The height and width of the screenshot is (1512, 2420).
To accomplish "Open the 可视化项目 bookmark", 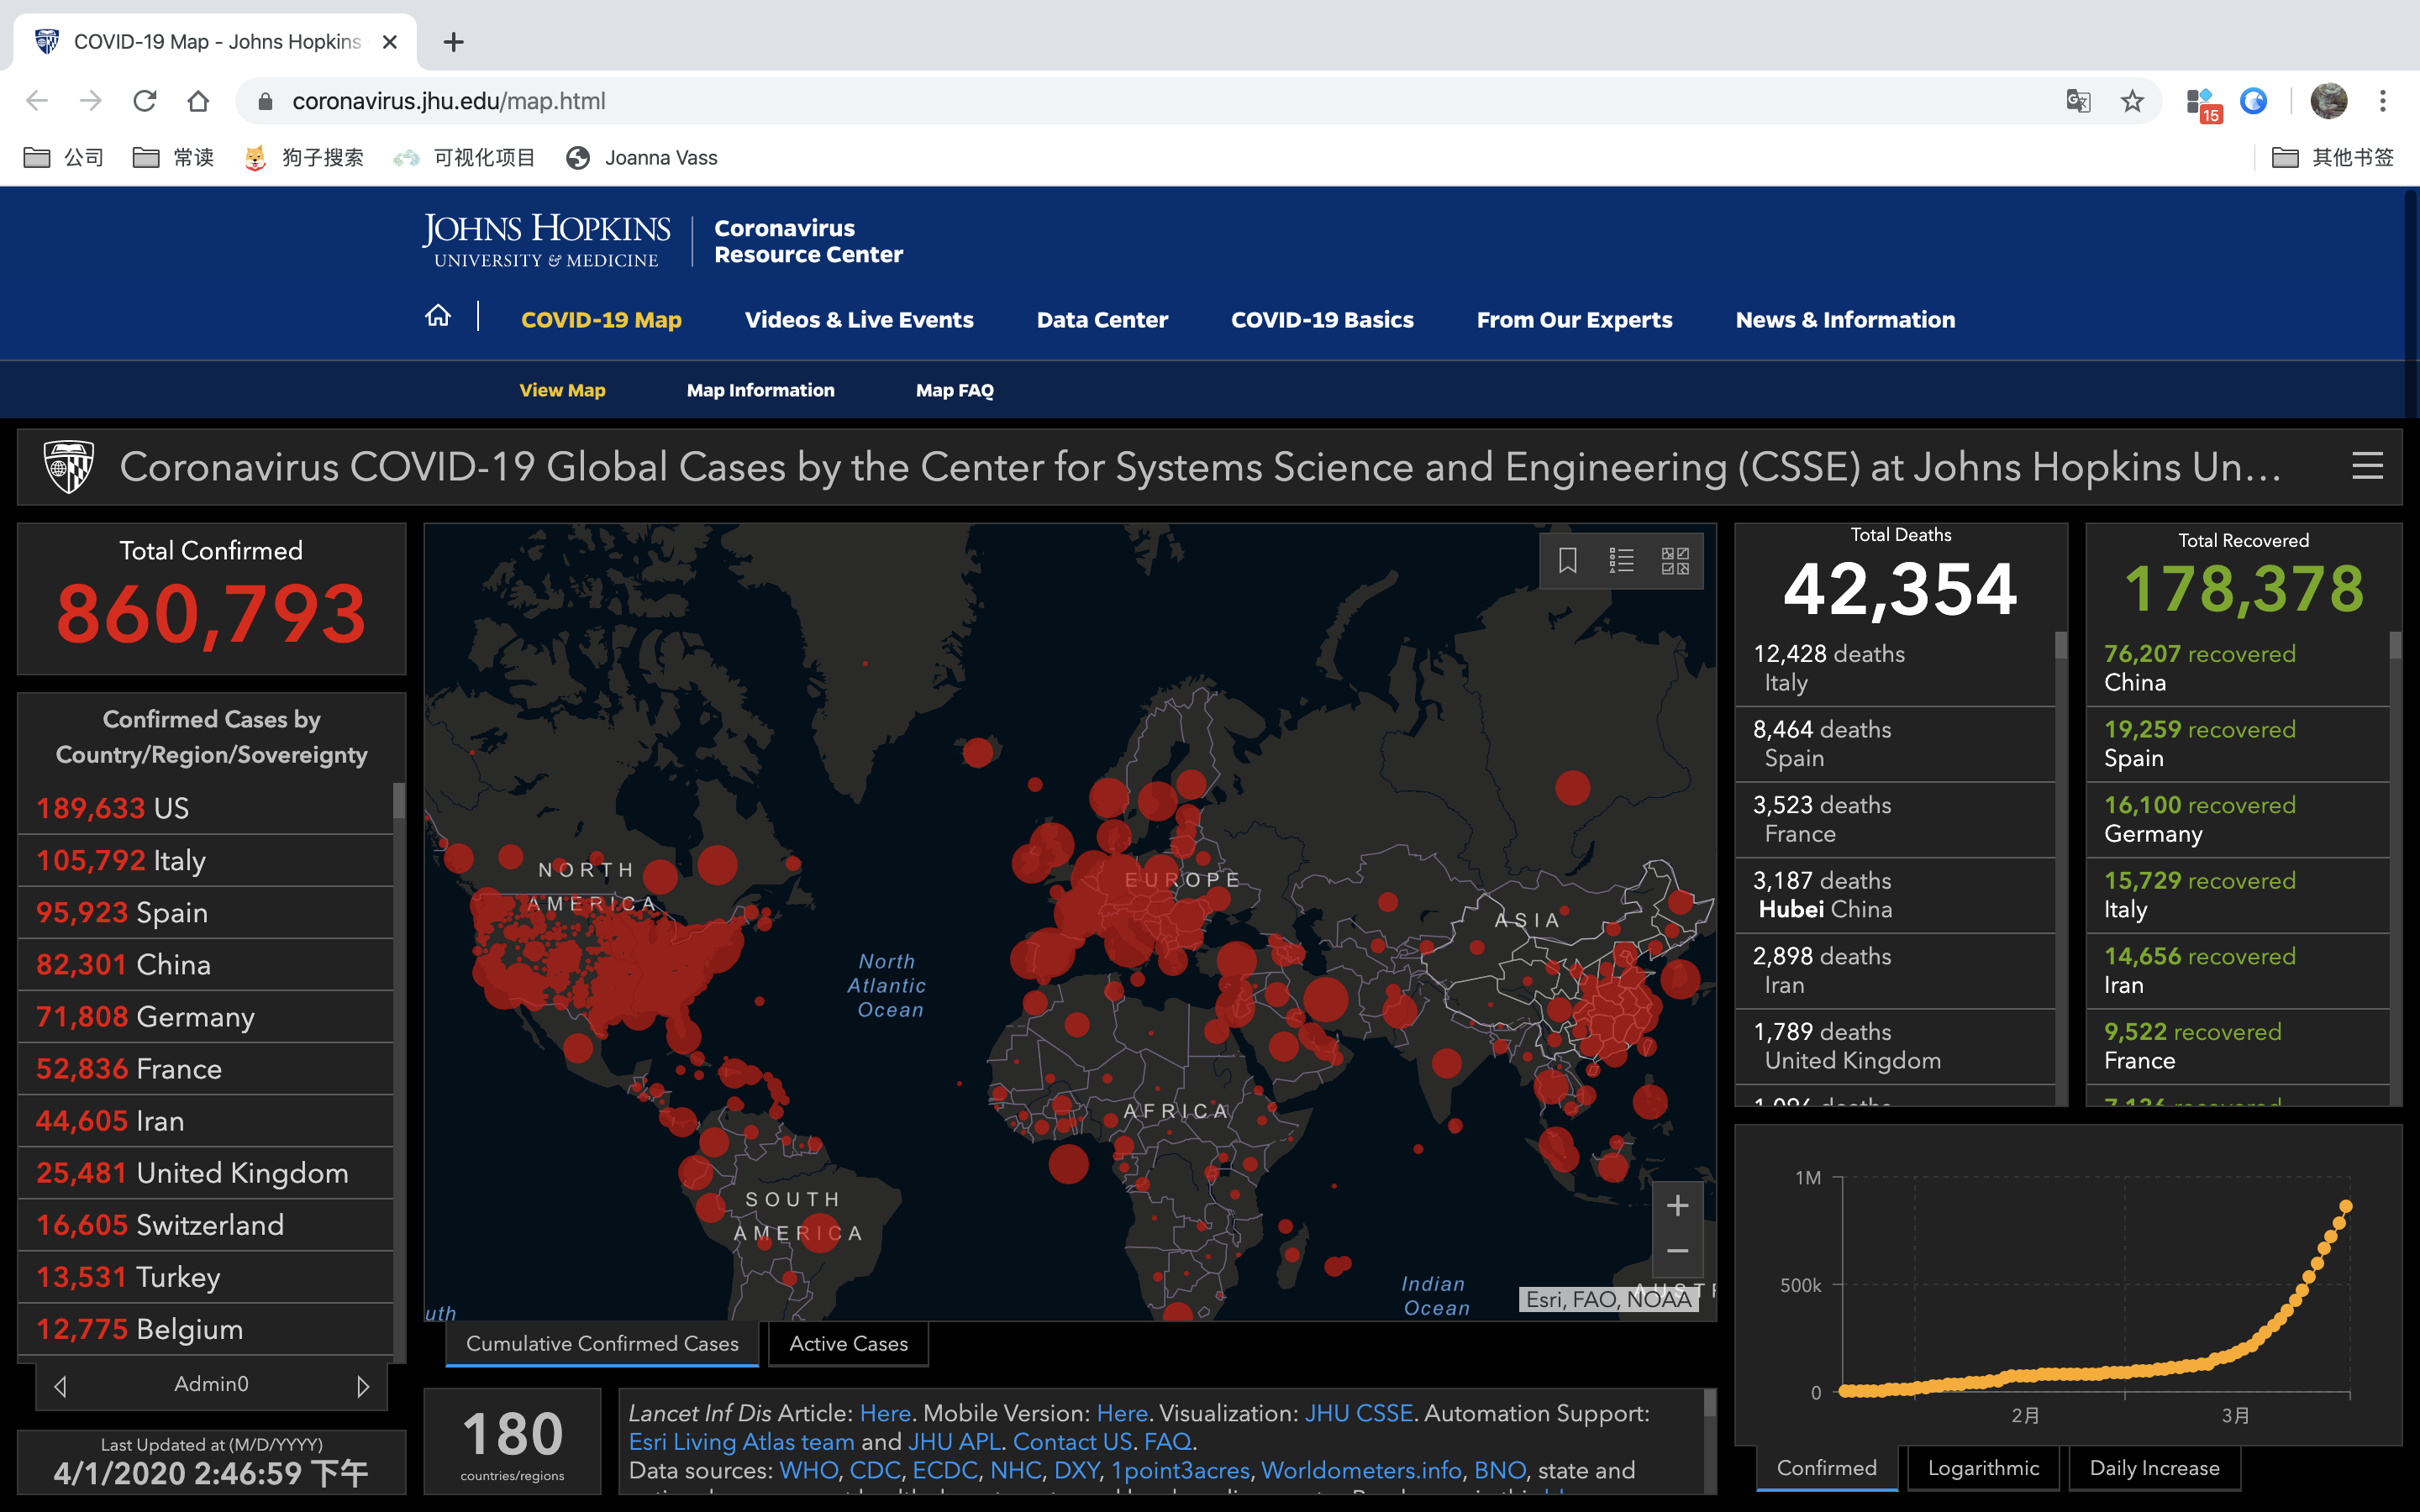I will [x=464, y=157].
